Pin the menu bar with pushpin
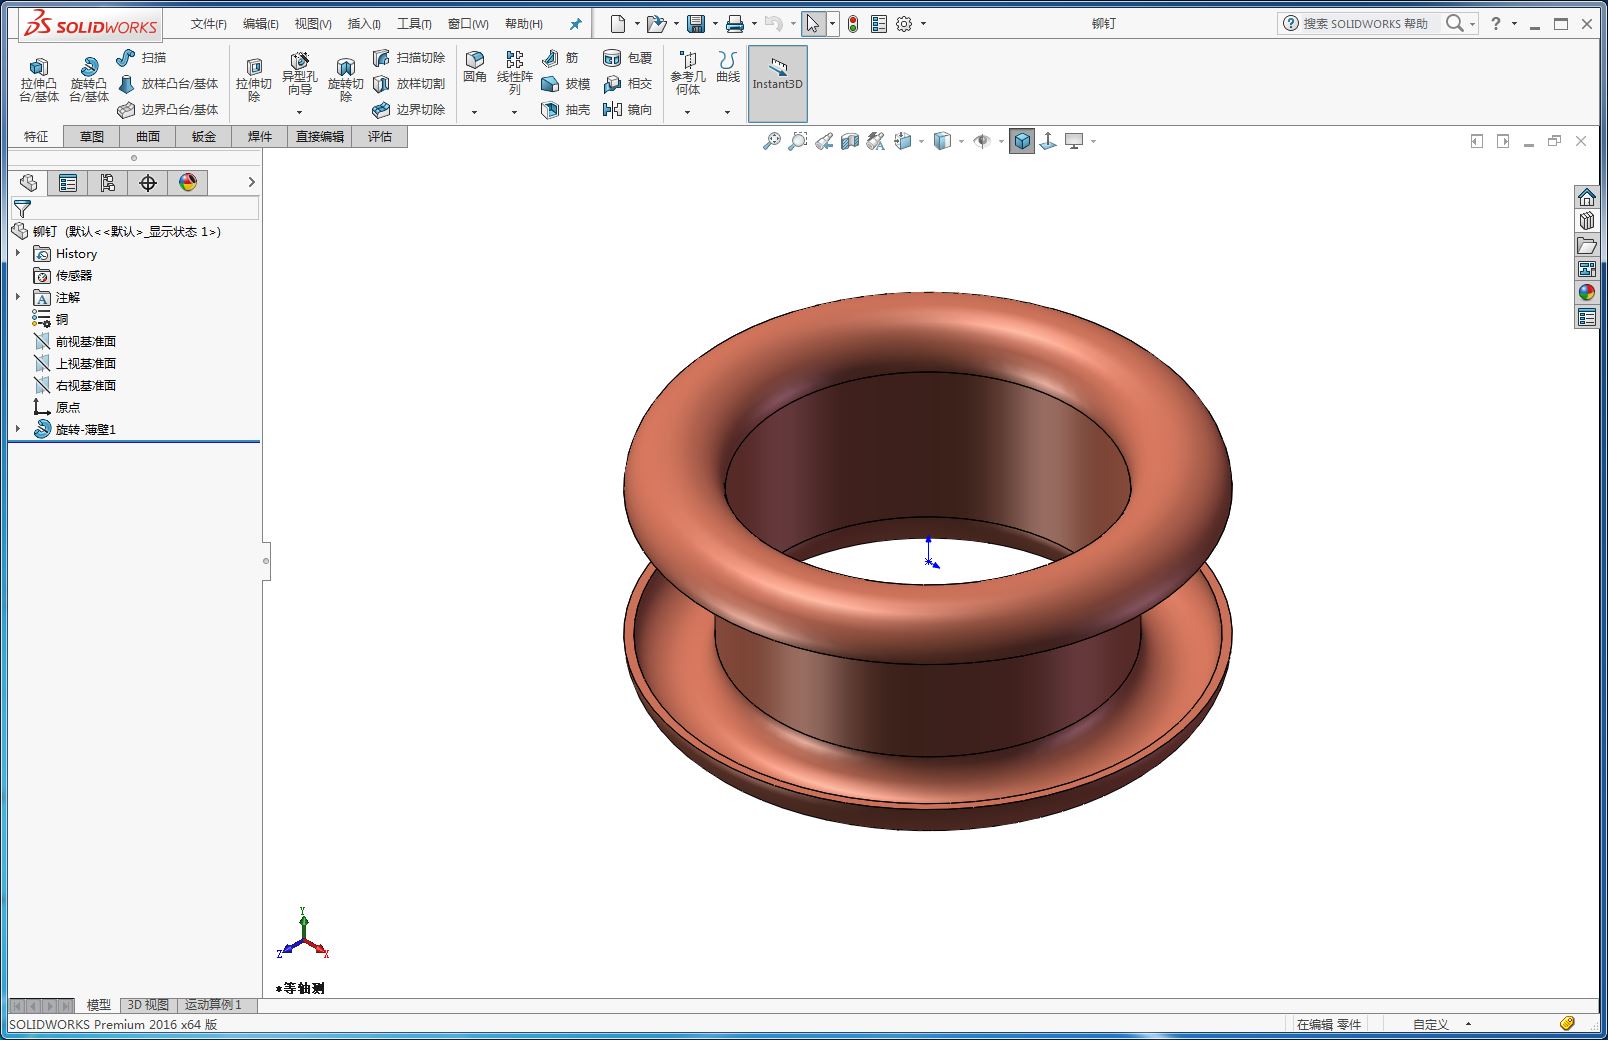This screenshot has width=1608, height=1040. [575, 24]
